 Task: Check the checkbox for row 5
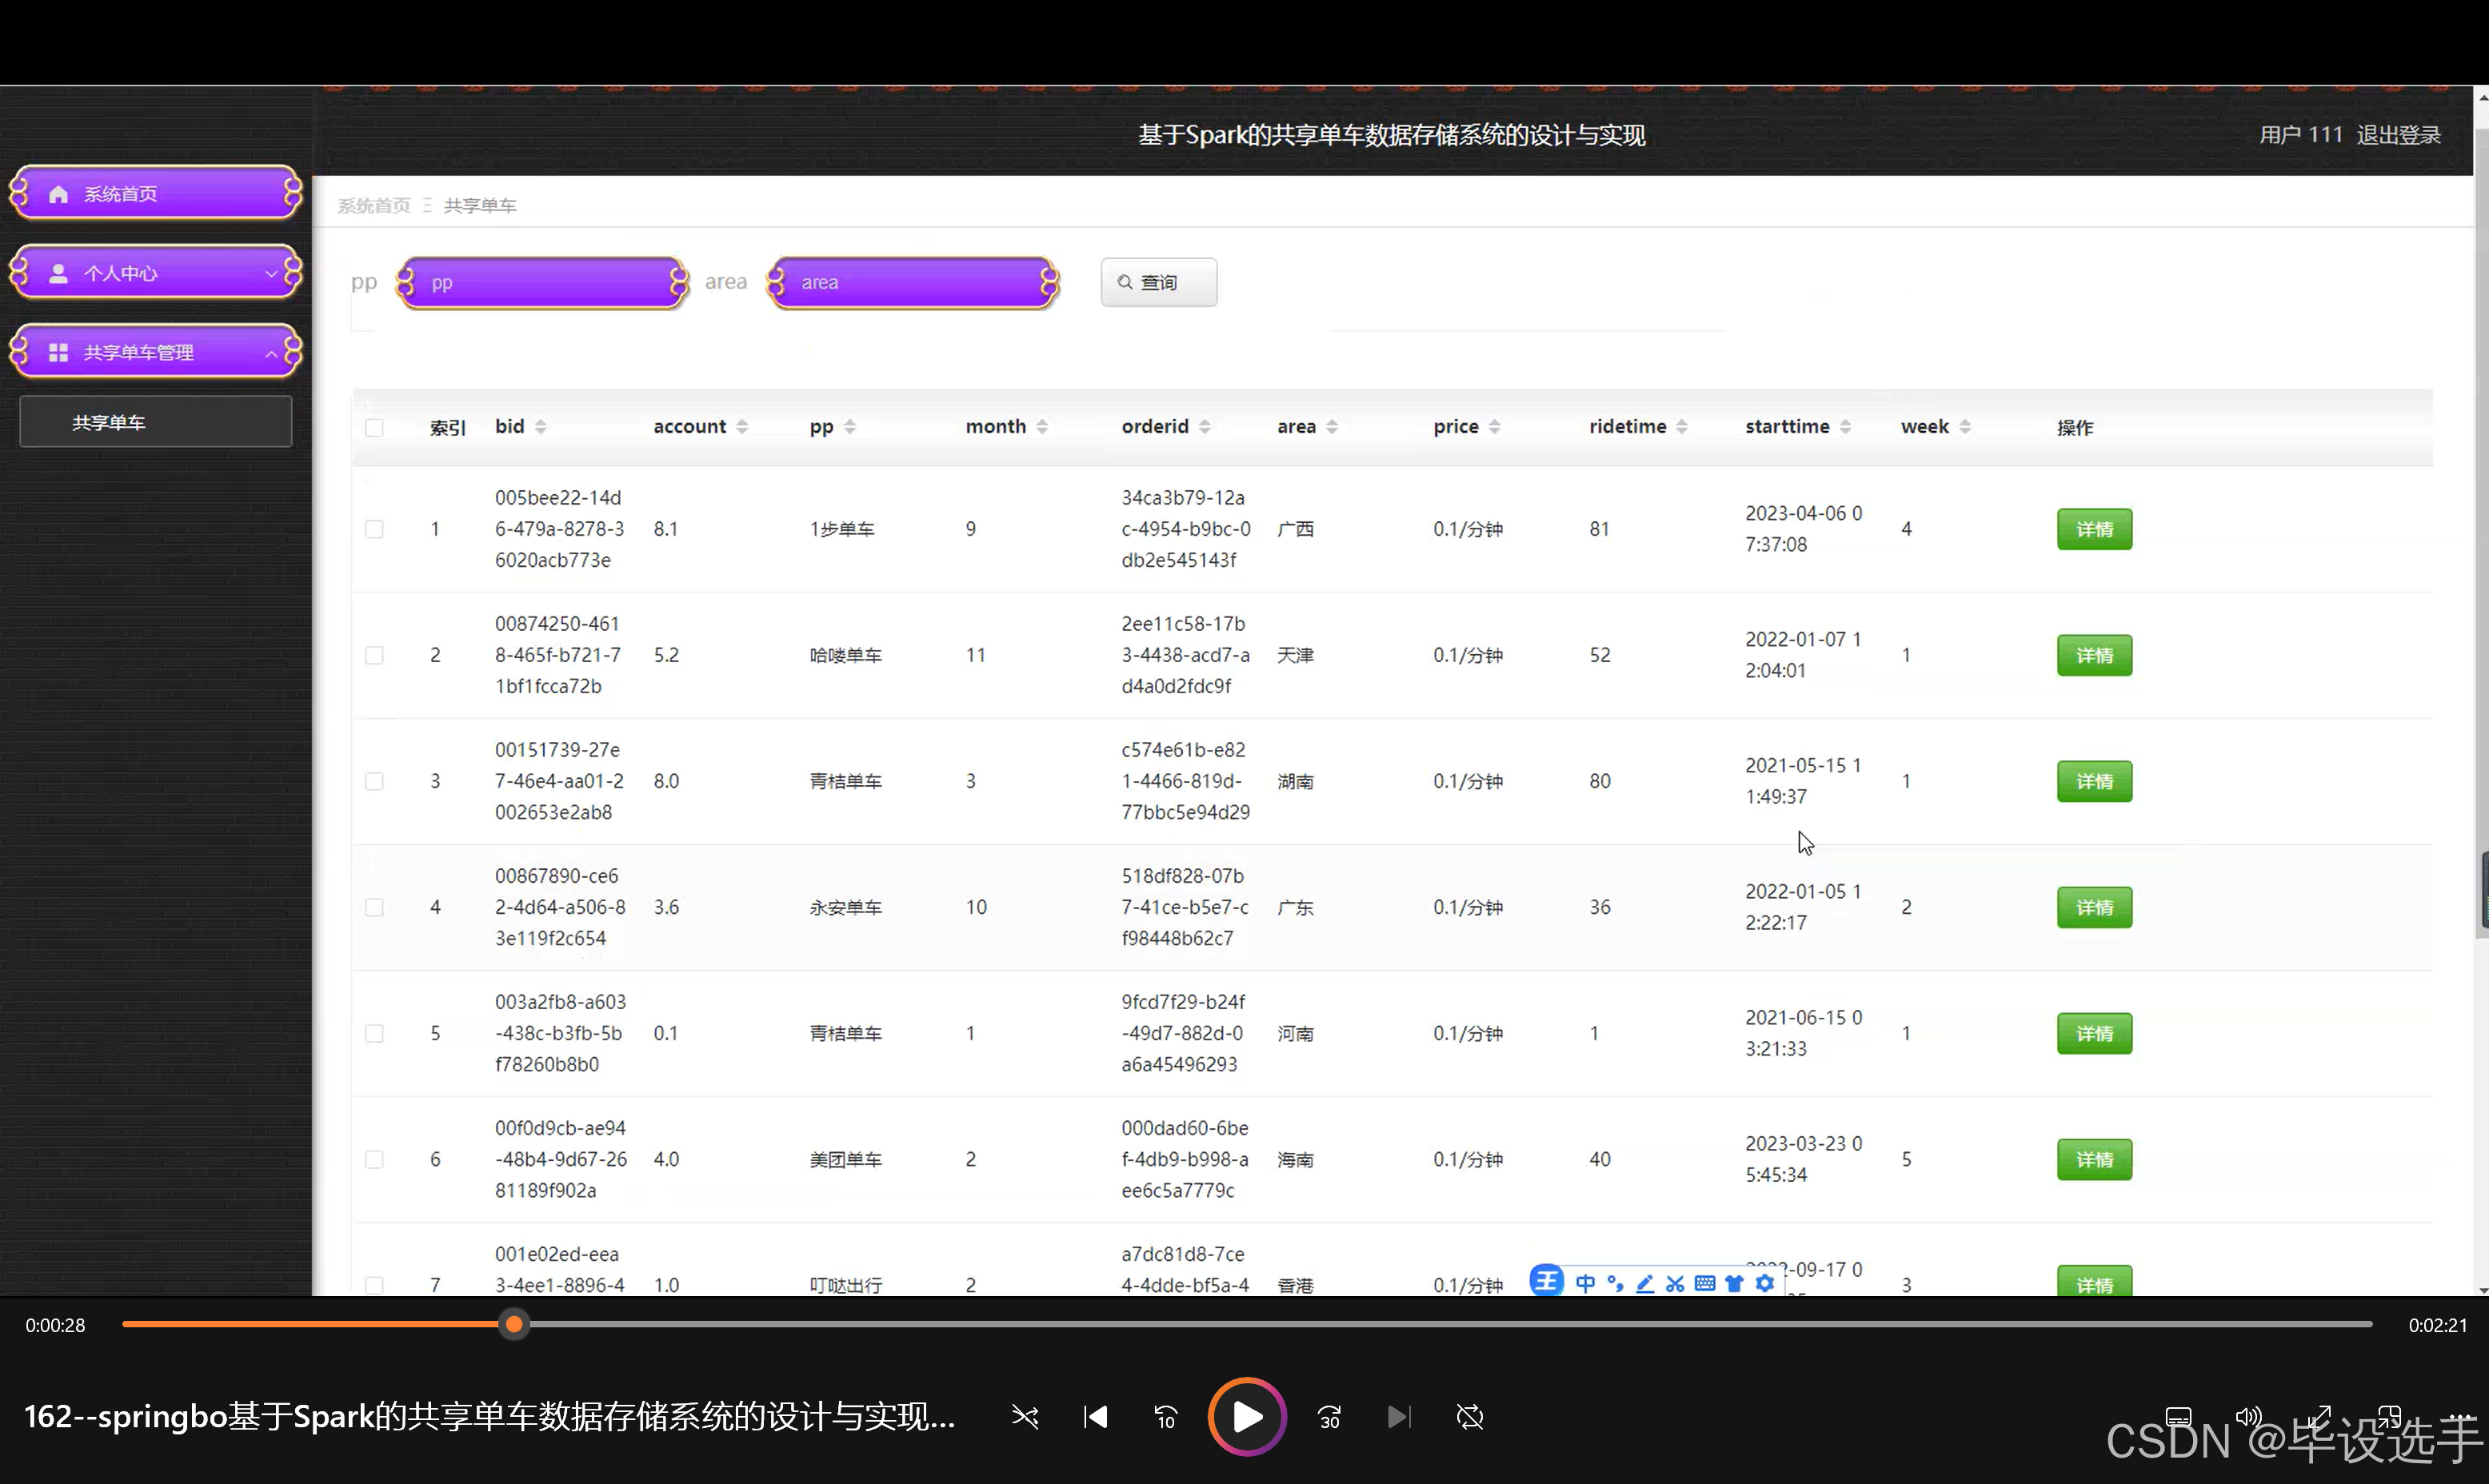(x=374, y=1033)
